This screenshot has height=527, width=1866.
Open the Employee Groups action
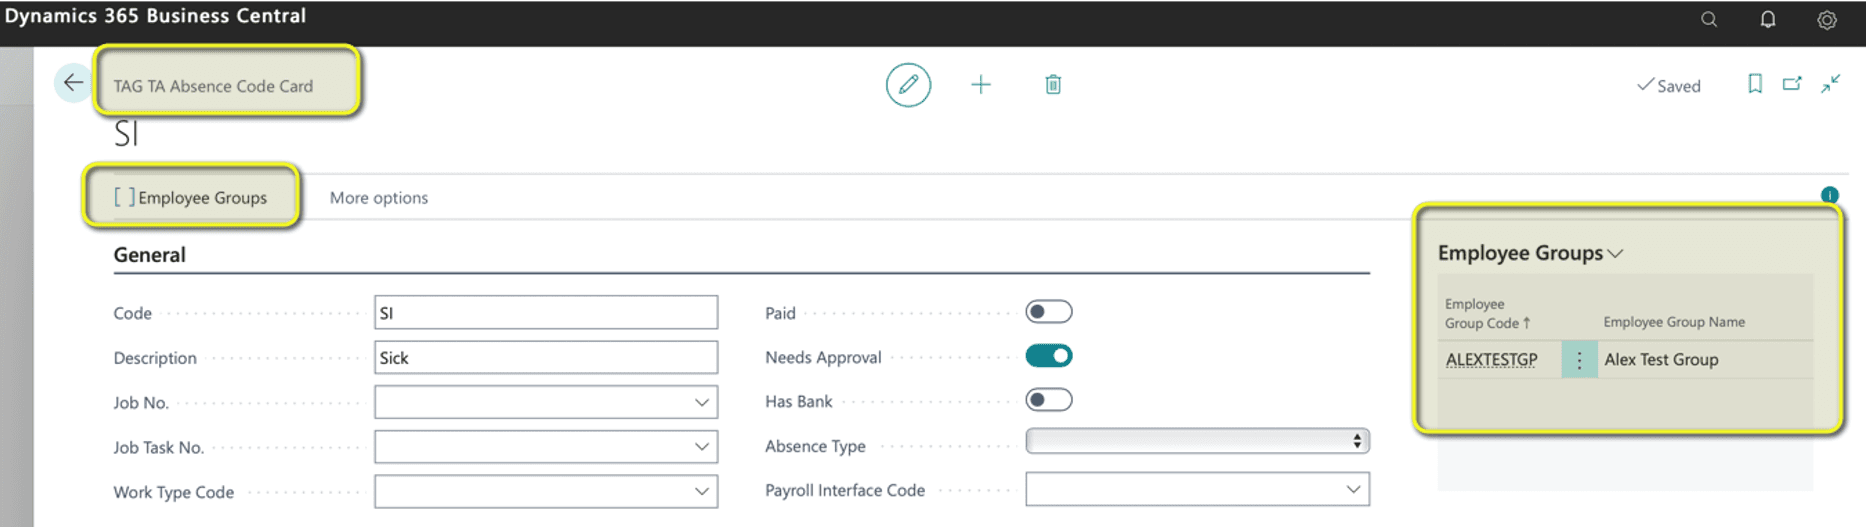click(191, 198)
